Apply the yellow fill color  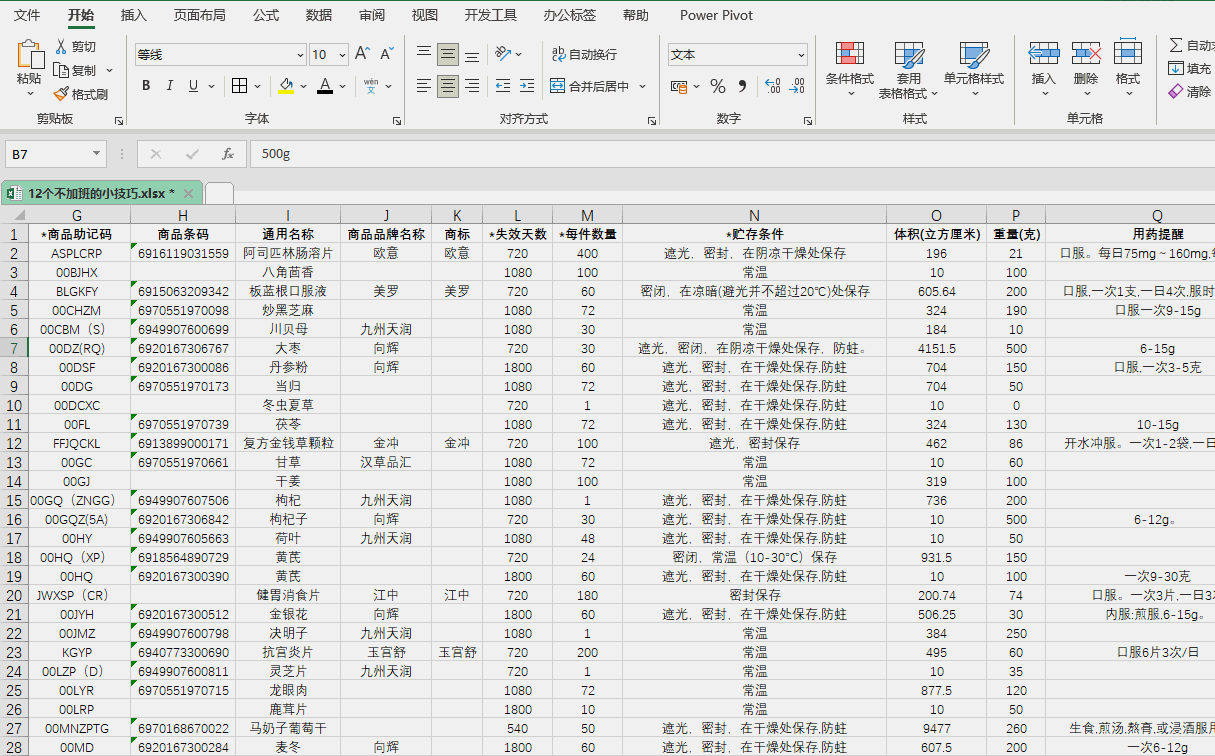(286, 86)
